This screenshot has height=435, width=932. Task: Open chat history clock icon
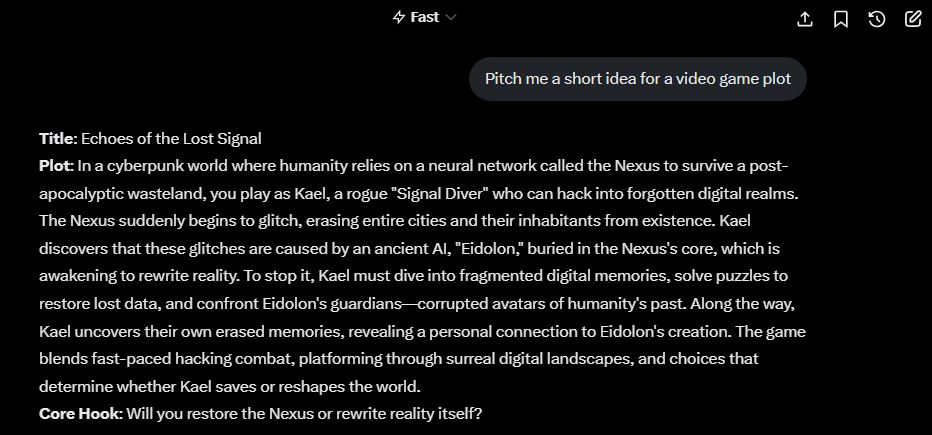click(x=877, y=19)
